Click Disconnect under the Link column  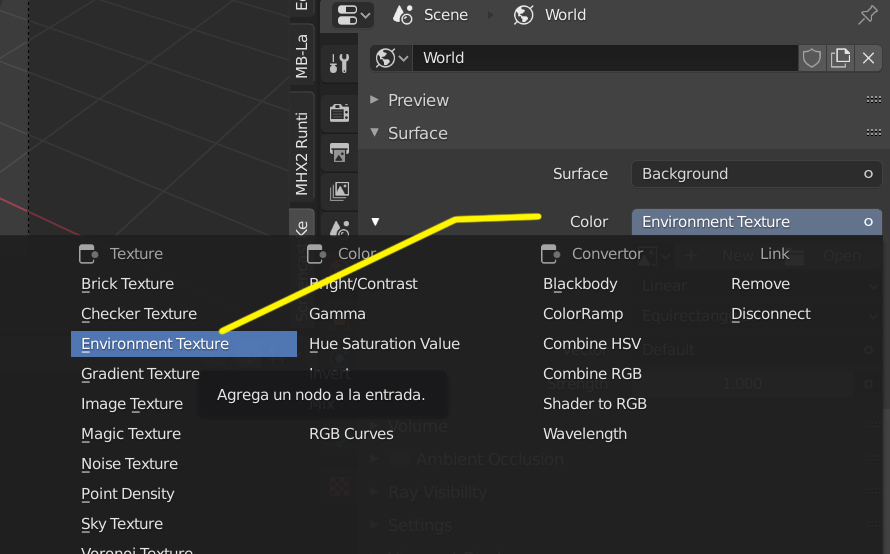click(x=771, y=314)
